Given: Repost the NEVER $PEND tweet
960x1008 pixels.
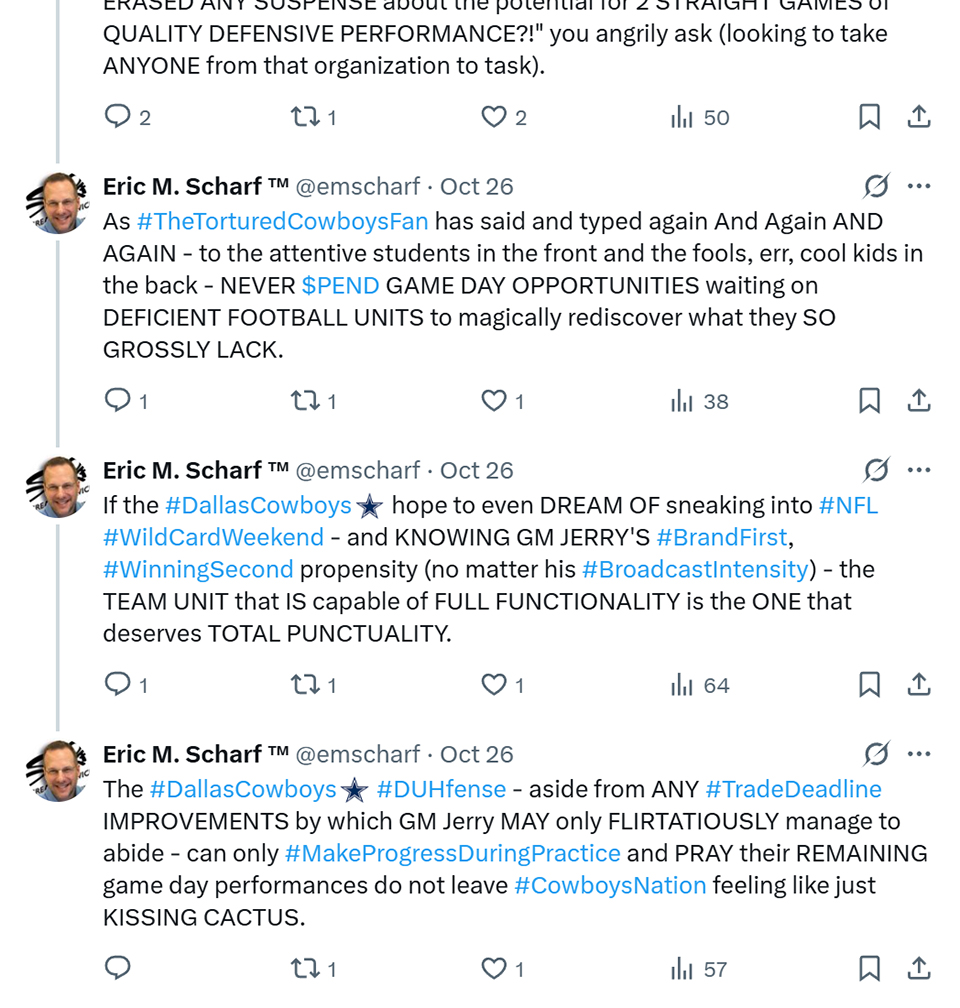Looking at the screenshot, I should coord(304,401).
